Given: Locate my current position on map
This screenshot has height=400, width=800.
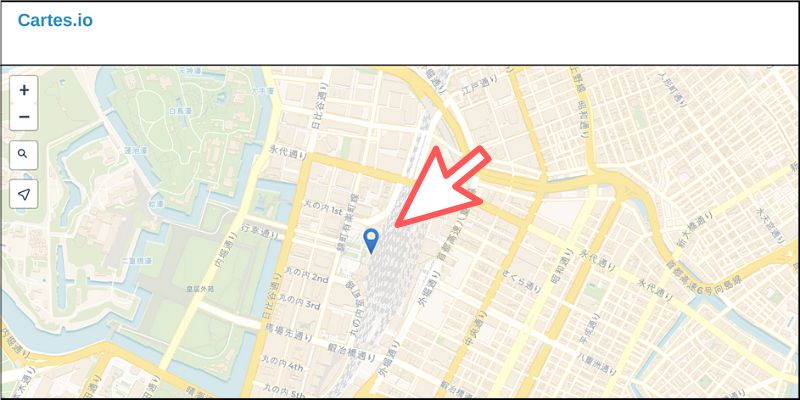Looking at the screenshot, I should point(23,194).
